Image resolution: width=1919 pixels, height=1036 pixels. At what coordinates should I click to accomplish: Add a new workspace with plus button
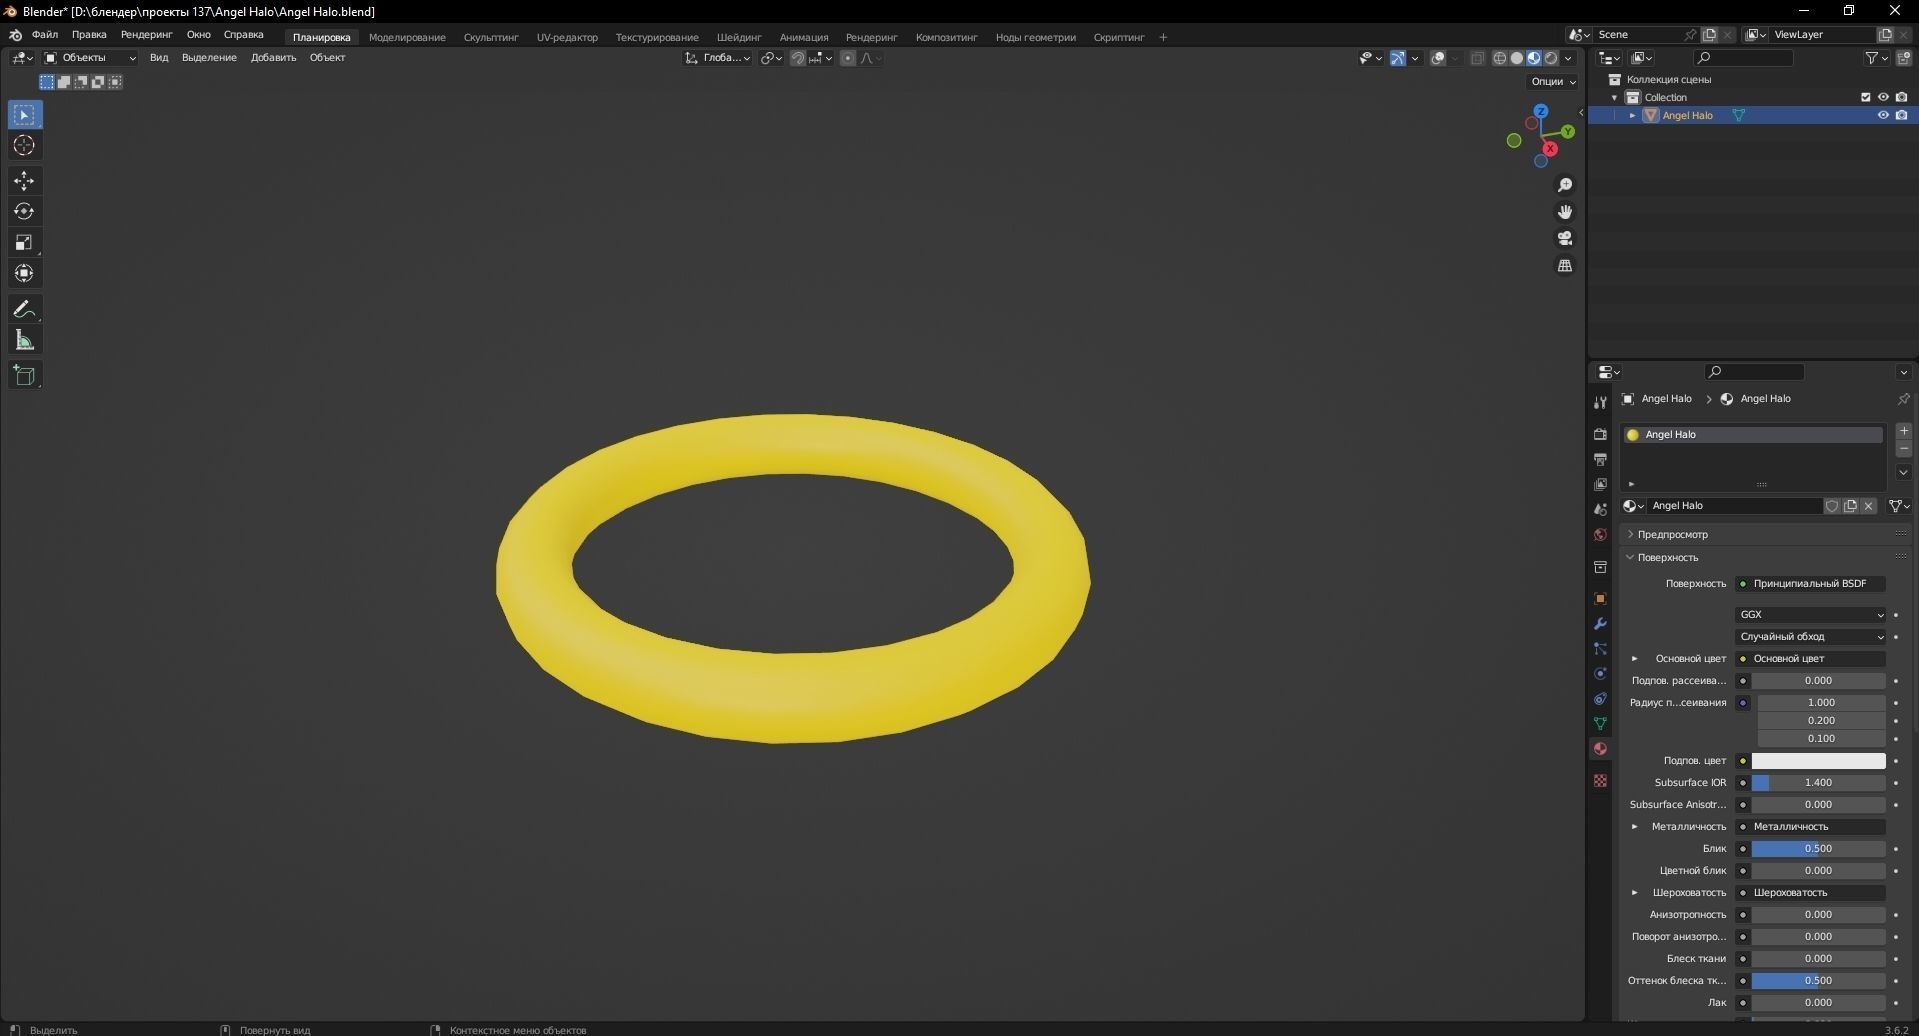click(x=1163, y=38)
